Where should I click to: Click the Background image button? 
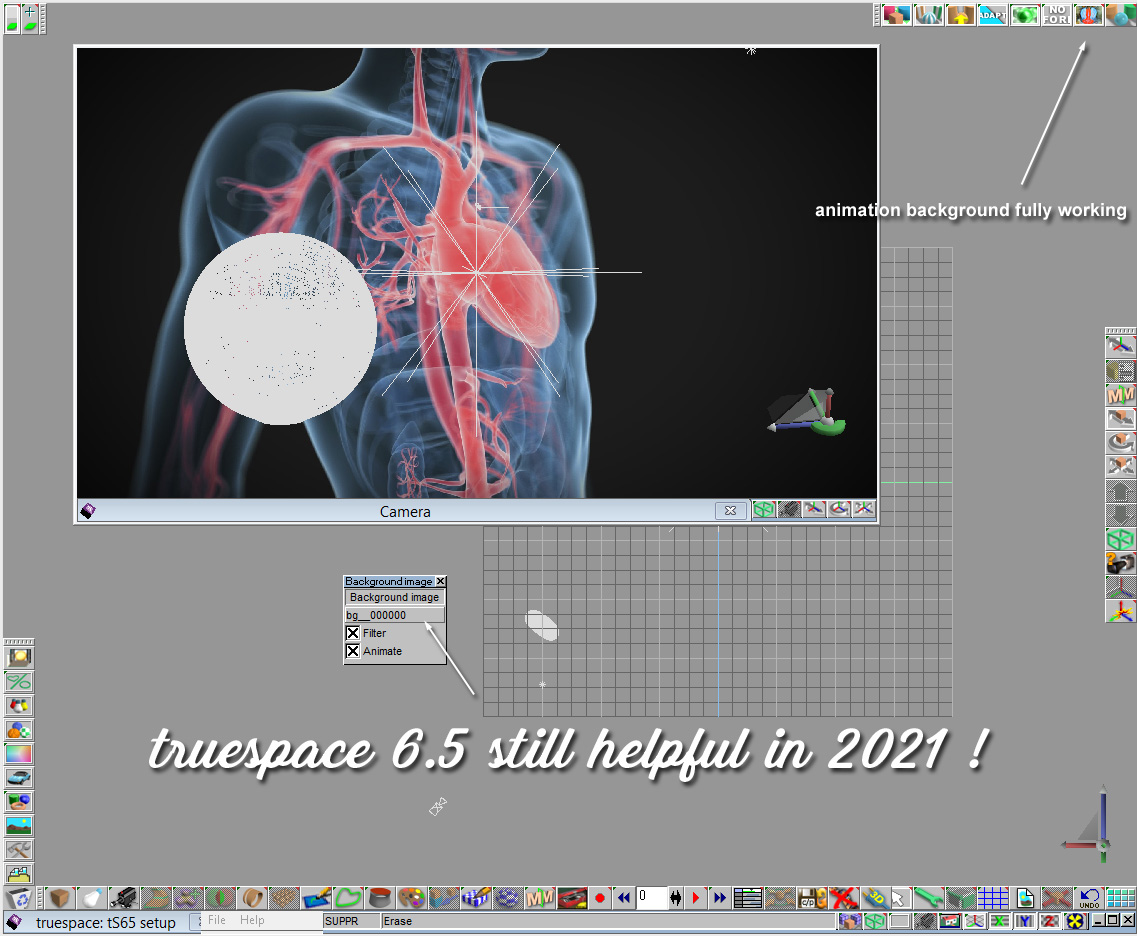[394, 597]
